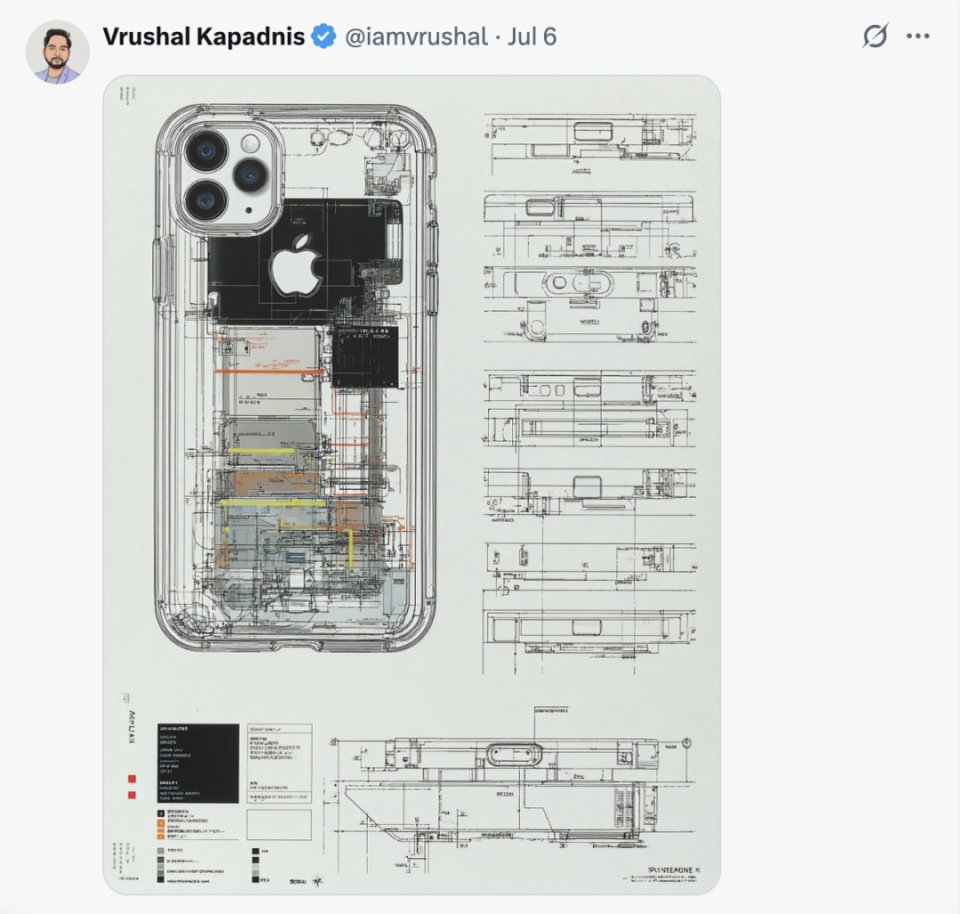Click the camera flash circle in the image
The height and width of the screenshot is (914, 960).
[250, 144]
